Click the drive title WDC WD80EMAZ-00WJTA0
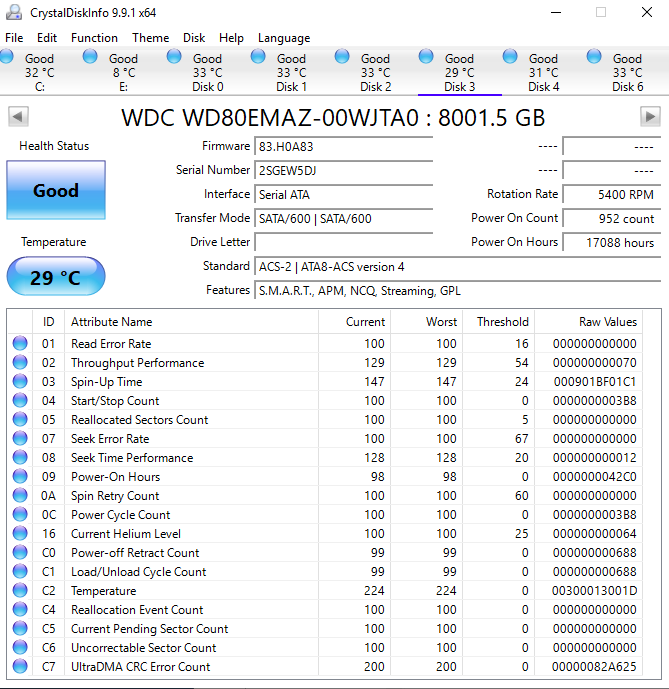This screenshot has height=689, width=669. pos(333,118)
